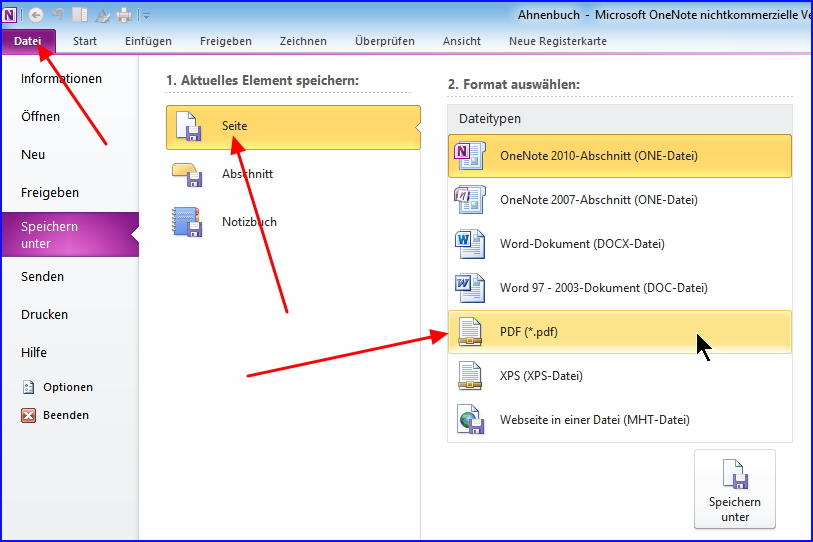813x542 pixels.
Task: Click the Beenden menu entry text
Action: click(66, 415)
